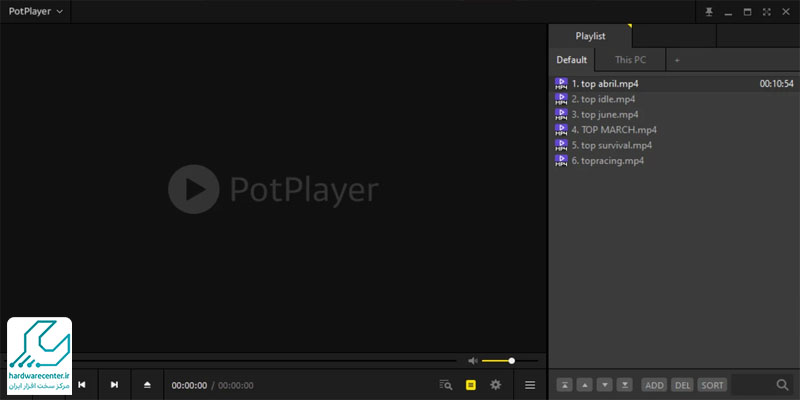The width and height of the screenshot is (800, 400).
Task: Click the DEL button in playlist
Action: click(682, 385)
